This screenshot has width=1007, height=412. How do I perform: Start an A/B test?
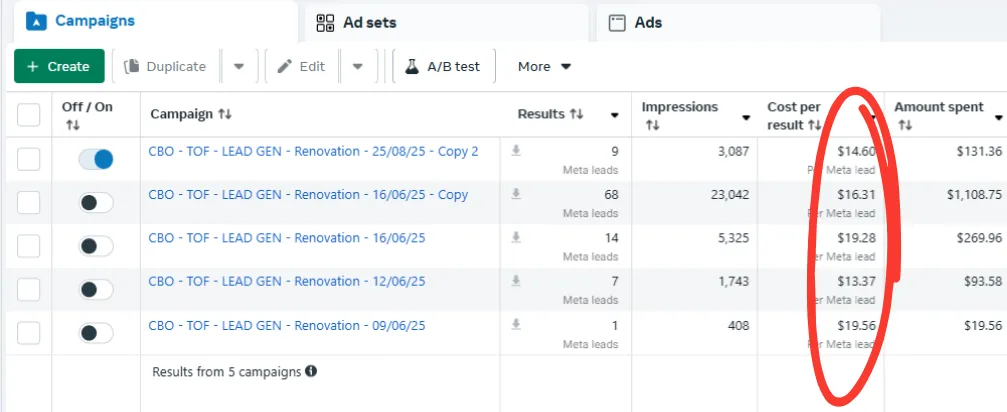443,67
